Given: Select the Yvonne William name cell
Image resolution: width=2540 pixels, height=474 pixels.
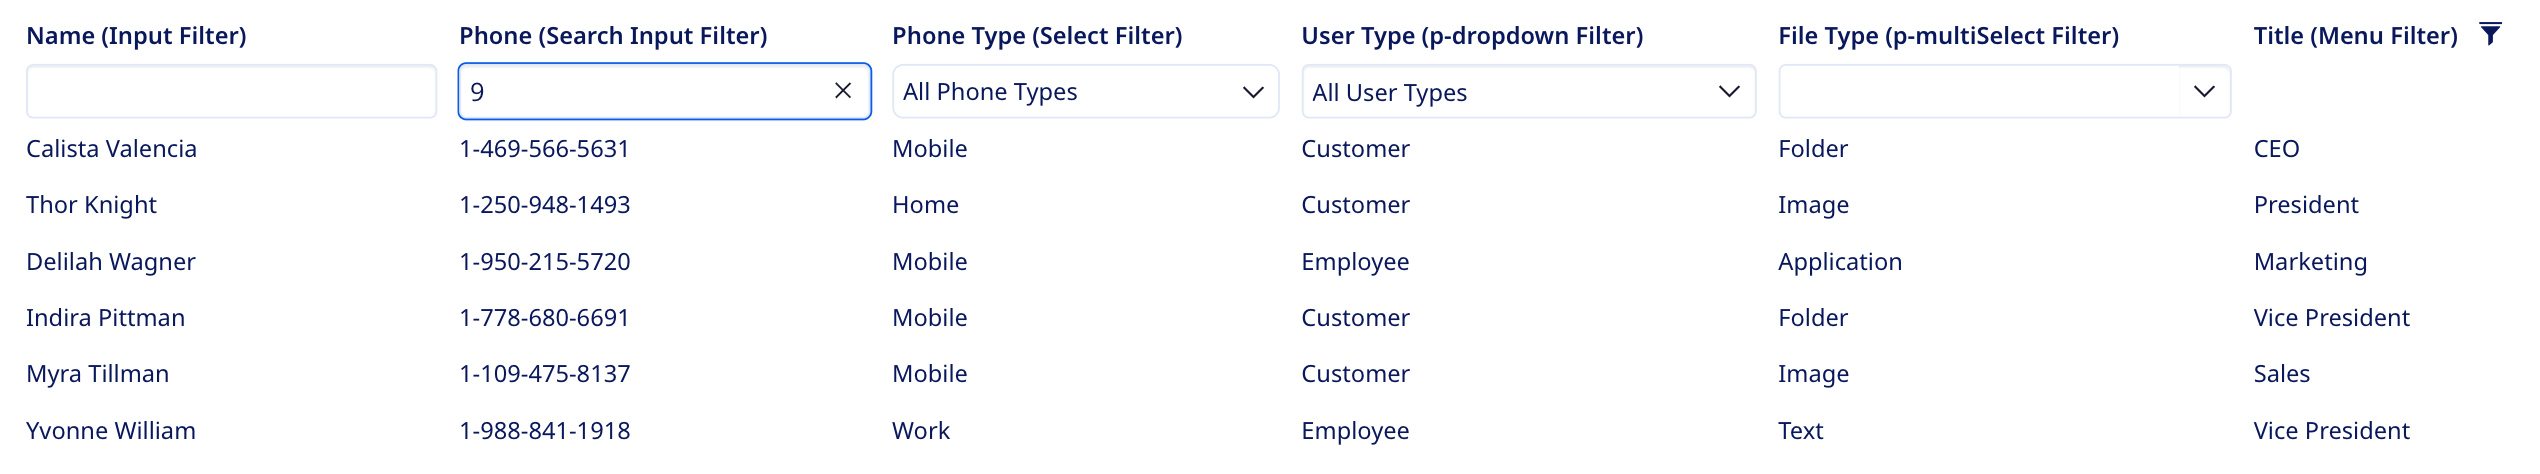Looking at the screenshot, I should coord(110,431).
